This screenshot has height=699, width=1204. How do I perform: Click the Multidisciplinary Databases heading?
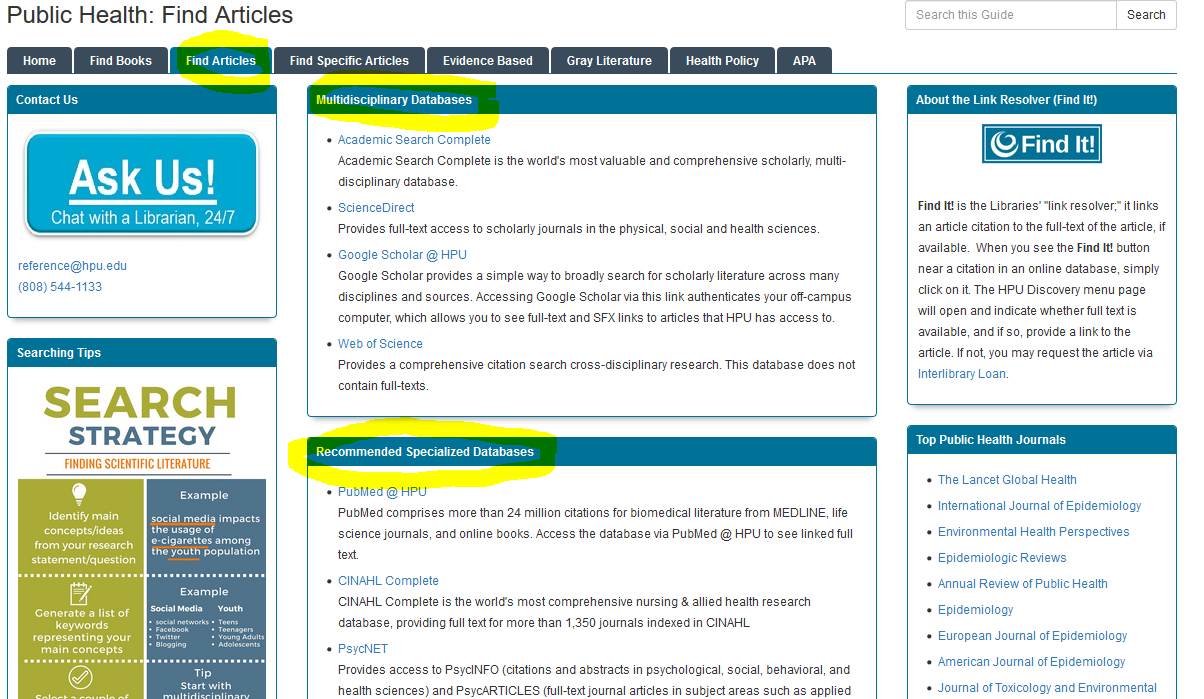click(x=394, y=100)
